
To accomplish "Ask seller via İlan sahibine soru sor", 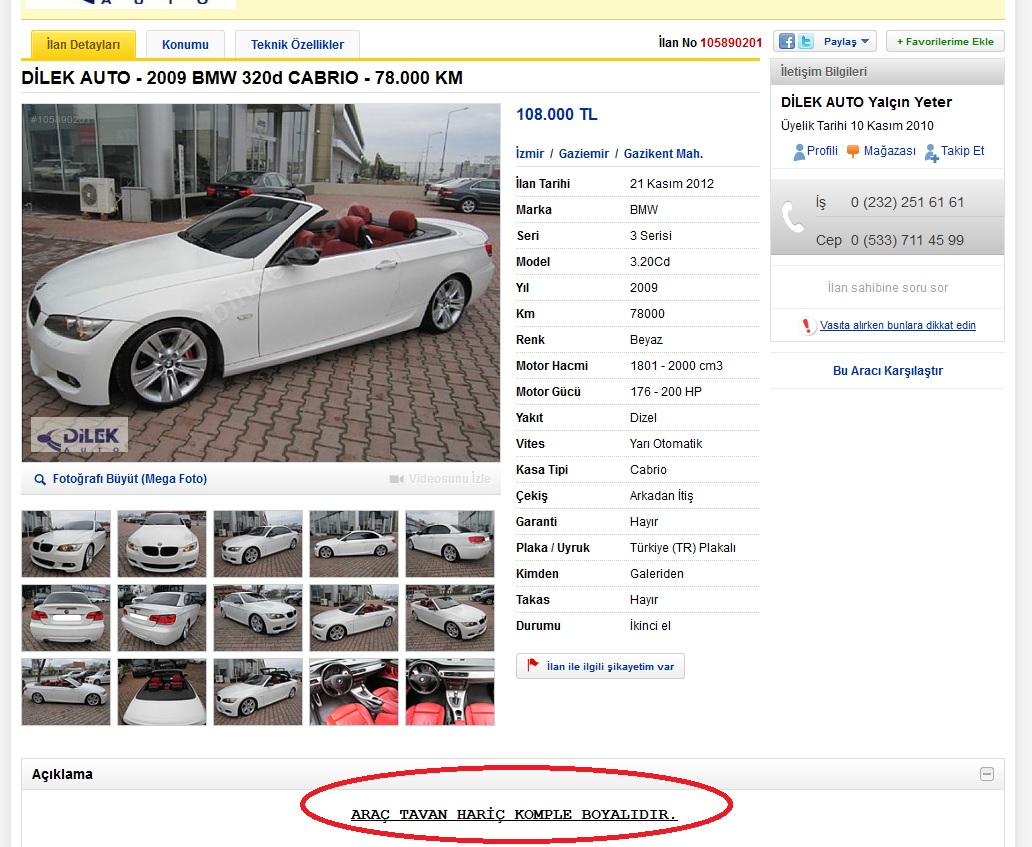I will 887,288.
